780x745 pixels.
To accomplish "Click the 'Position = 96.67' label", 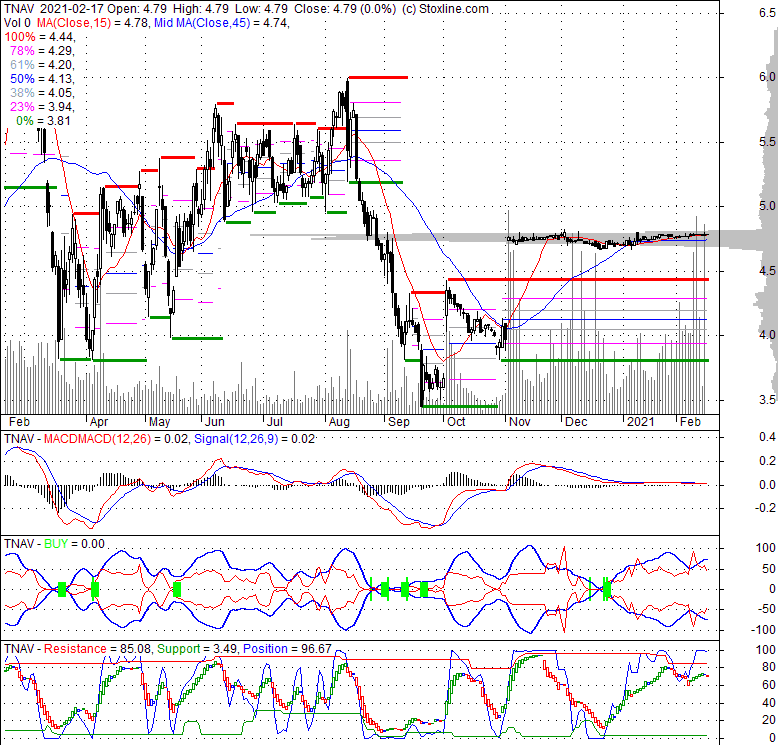I will click(x=287, y=649).
